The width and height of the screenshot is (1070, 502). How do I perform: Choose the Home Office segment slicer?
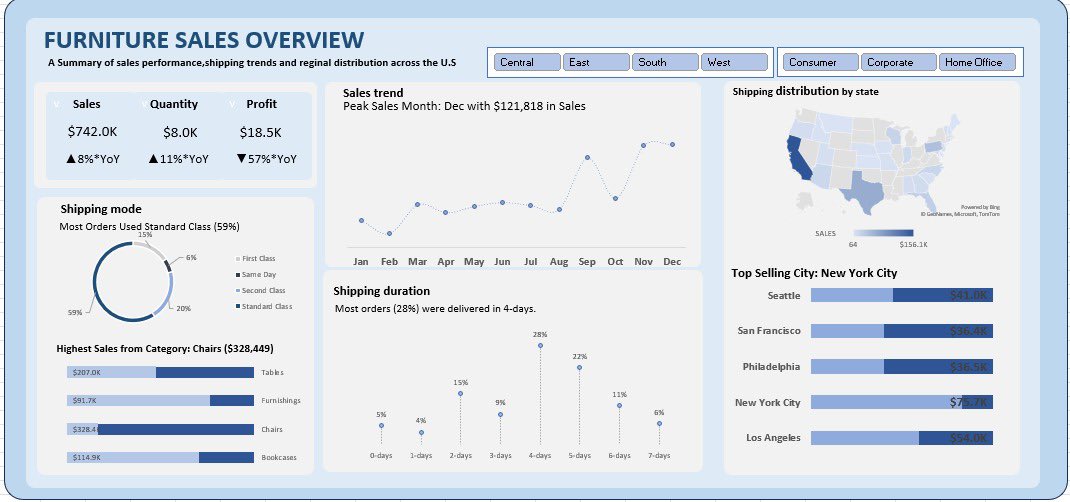[x=977, y=62]
